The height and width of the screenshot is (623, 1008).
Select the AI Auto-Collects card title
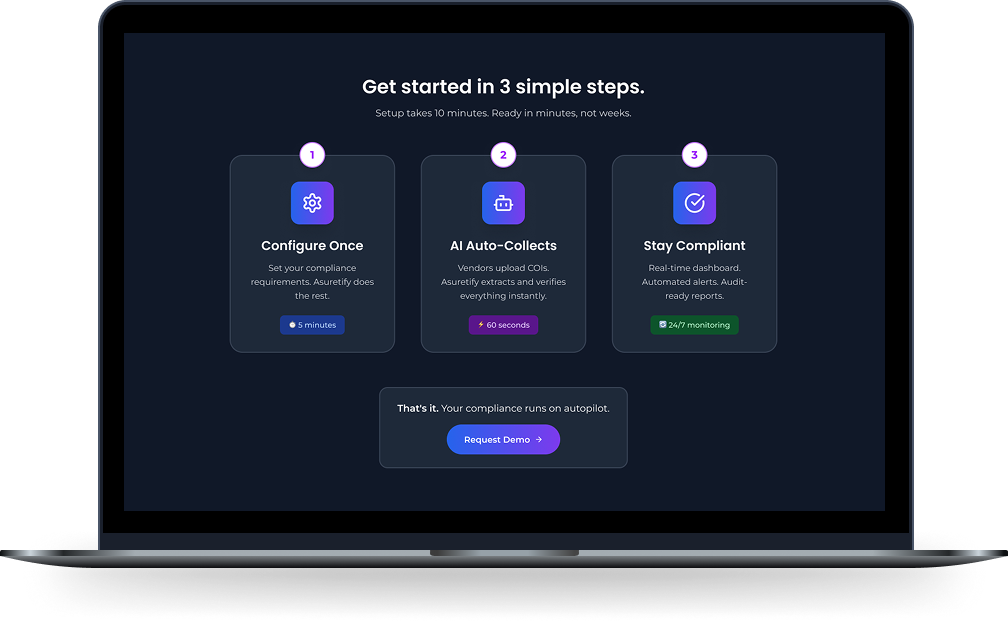click(503, 246)
